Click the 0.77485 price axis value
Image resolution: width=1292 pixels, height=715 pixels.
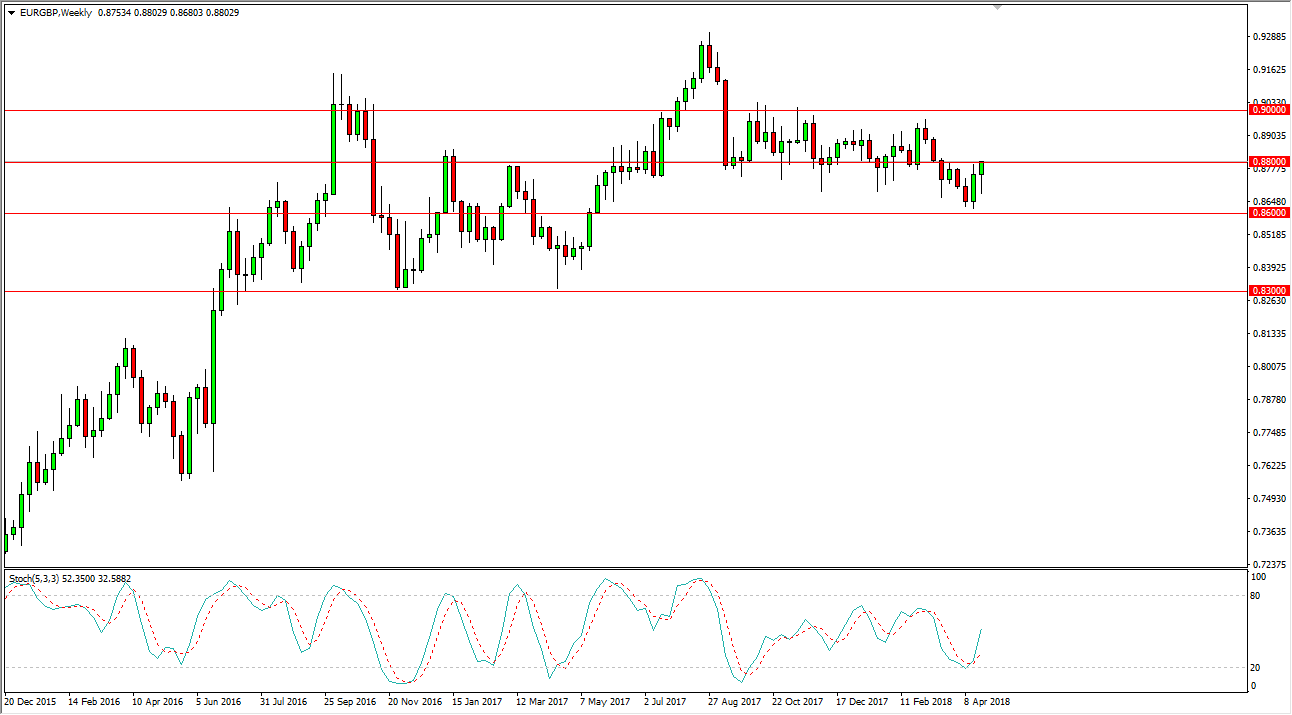pos(1268,433)
